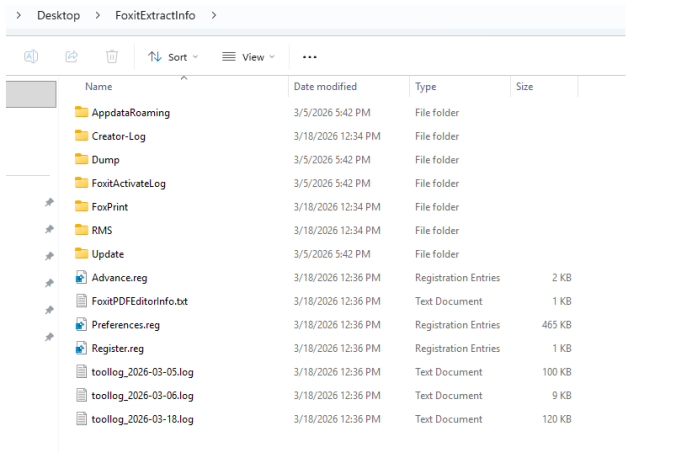Expand the chevron after Desktop breadcrumb
The width and height of the screenshot is (693, 458).
[x=98, y=15]
